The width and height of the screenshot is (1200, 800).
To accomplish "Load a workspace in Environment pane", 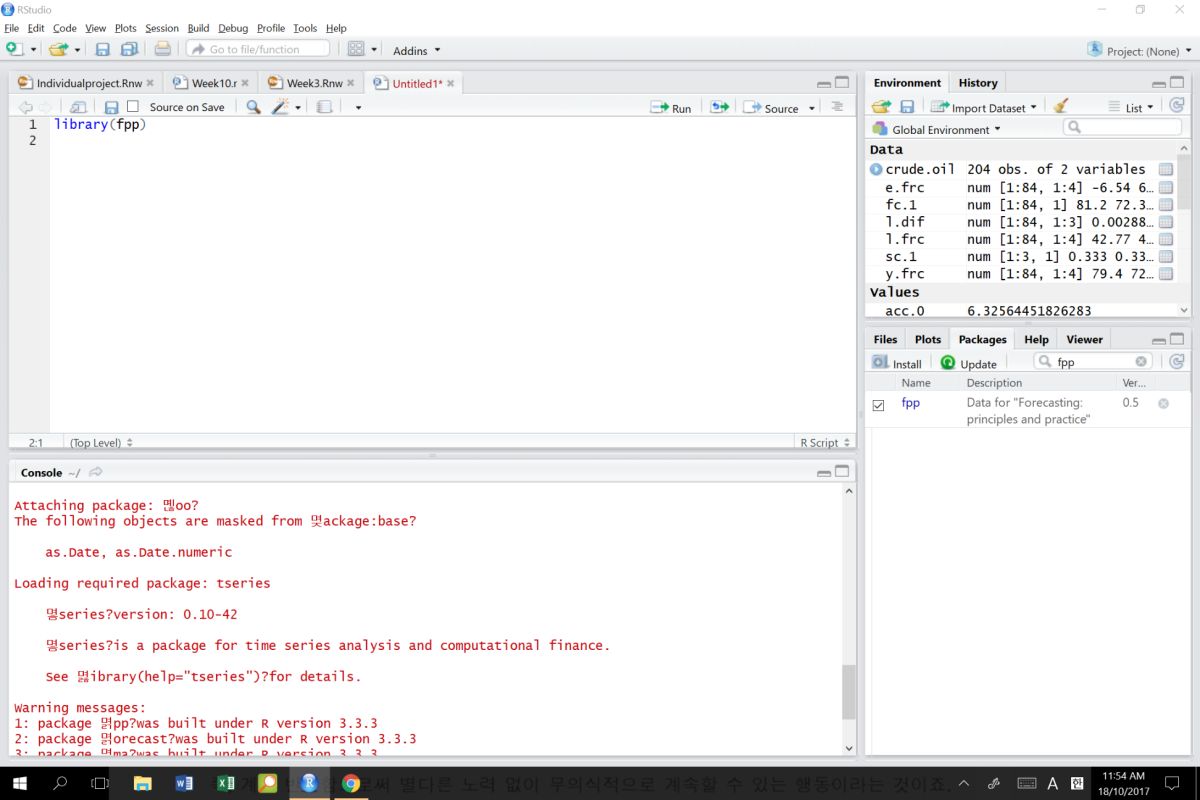I will click(881, 106).
